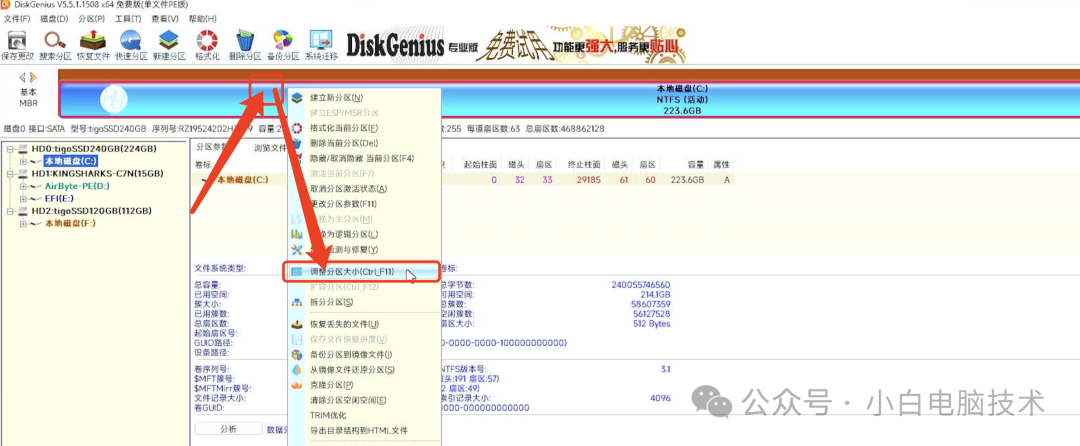Image resolution: width=1080 pixels, height=446 pixels.
Task: Select HD1:KINGSHARKS-C7N(15GB) disk in tree
Action: coord(97,173)
